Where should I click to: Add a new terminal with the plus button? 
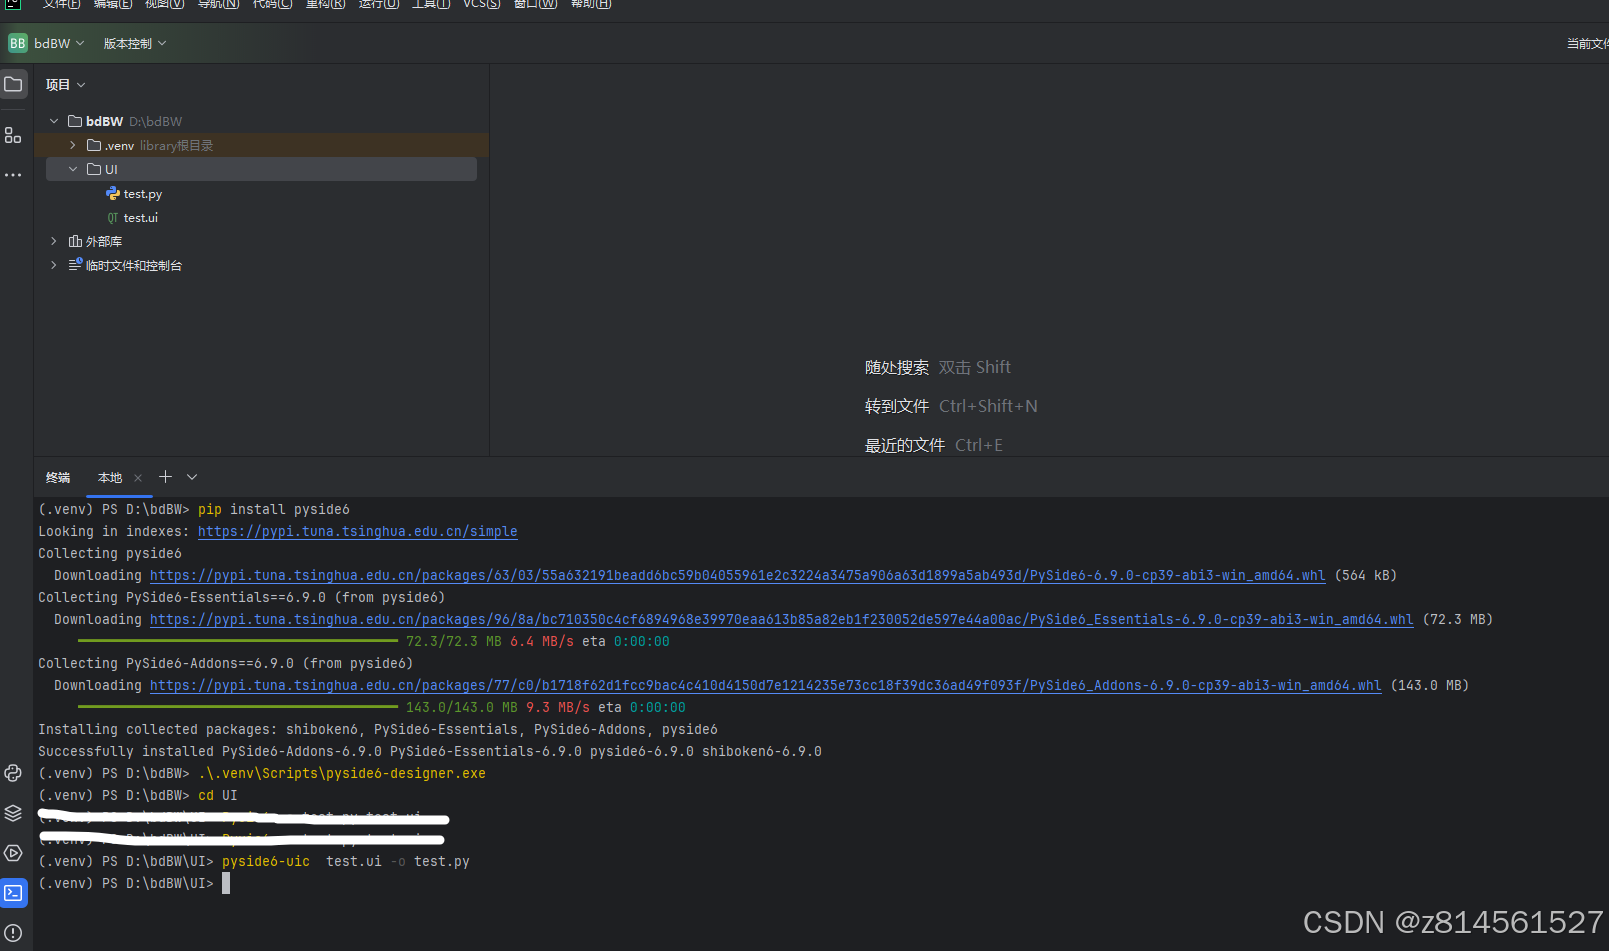click(x=165, y=477)
